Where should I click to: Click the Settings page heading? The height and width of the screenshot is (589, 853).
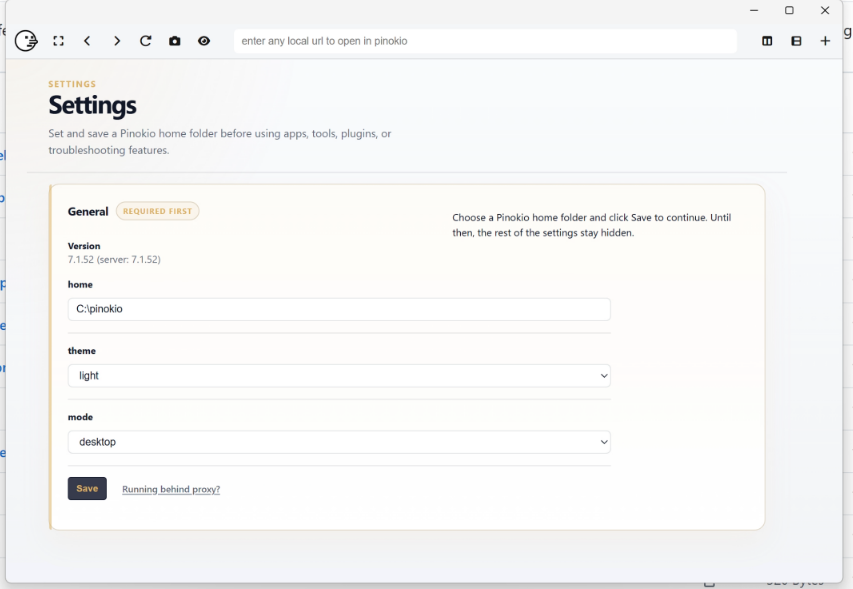click(92, 105)
